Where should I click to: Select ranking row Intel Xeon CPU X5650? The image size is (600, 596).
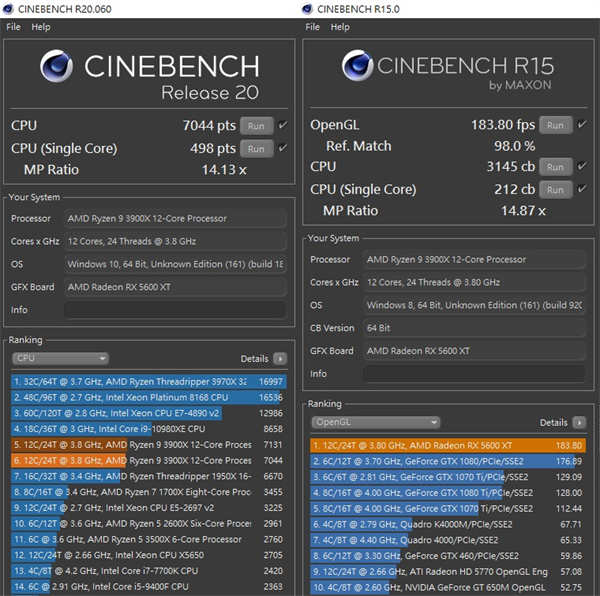pyautogui.click(x=148, y=555)
